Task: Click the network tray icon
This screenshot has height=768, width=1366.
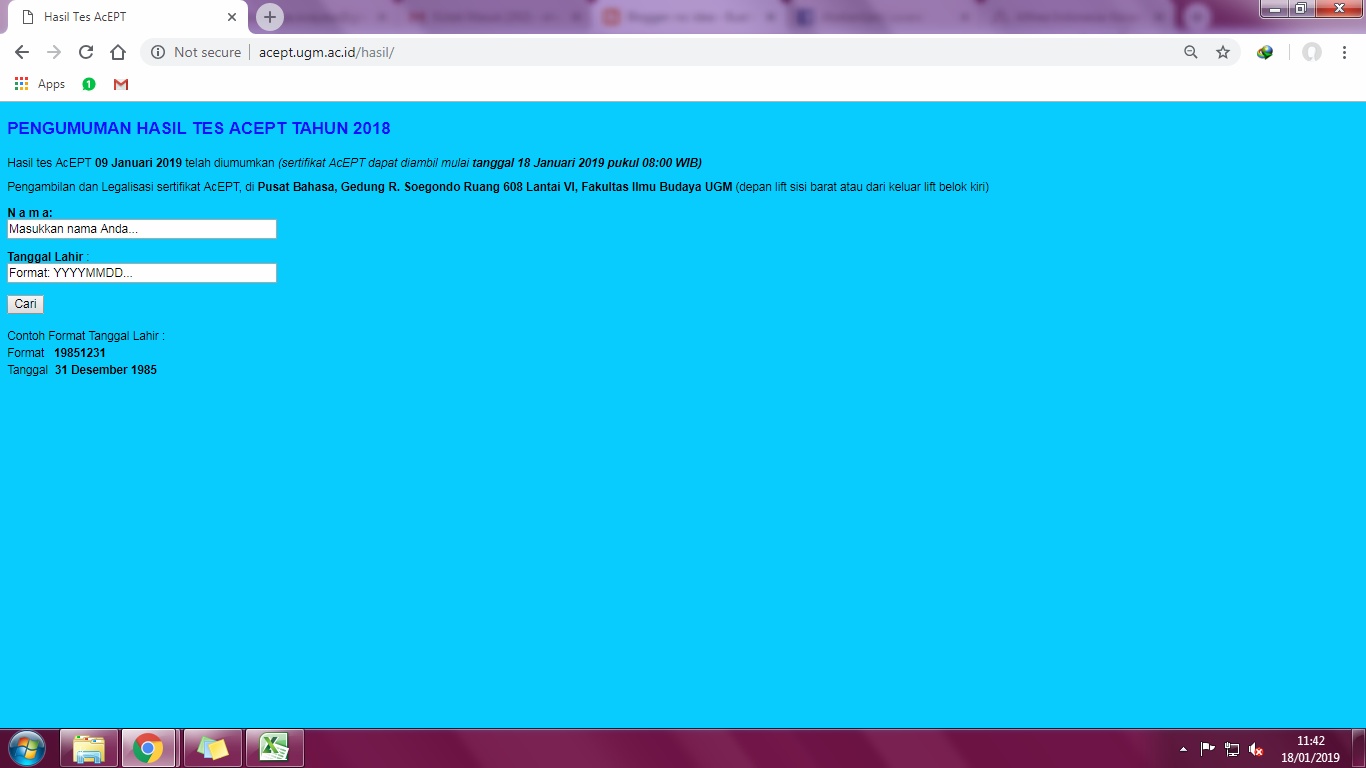Action: [1232, 749]
